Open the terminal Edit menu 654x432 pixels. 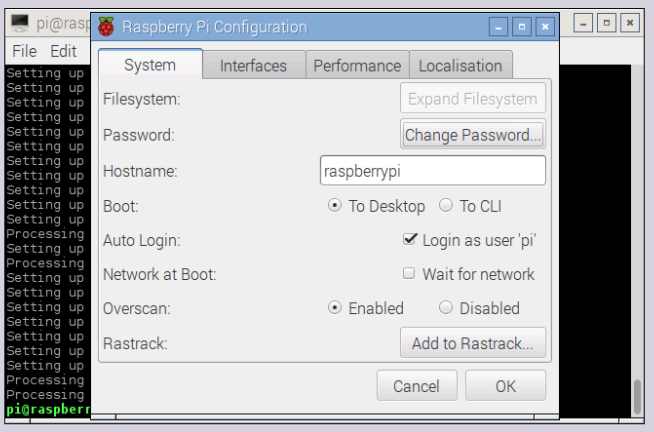(63, 51)
